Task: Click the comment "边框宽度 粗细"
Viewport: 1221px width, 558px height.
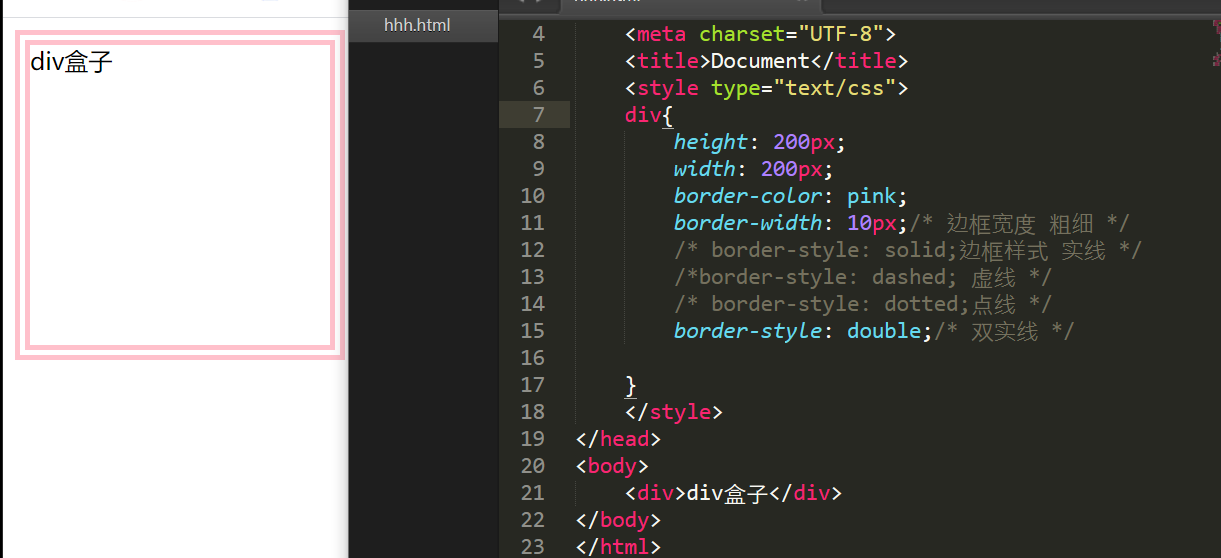Action: coord(1019,223)
